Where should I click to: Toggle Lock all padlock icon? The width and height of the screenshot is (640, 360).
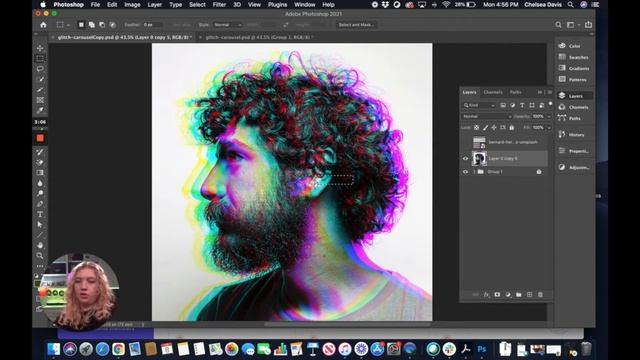point(511,128)
